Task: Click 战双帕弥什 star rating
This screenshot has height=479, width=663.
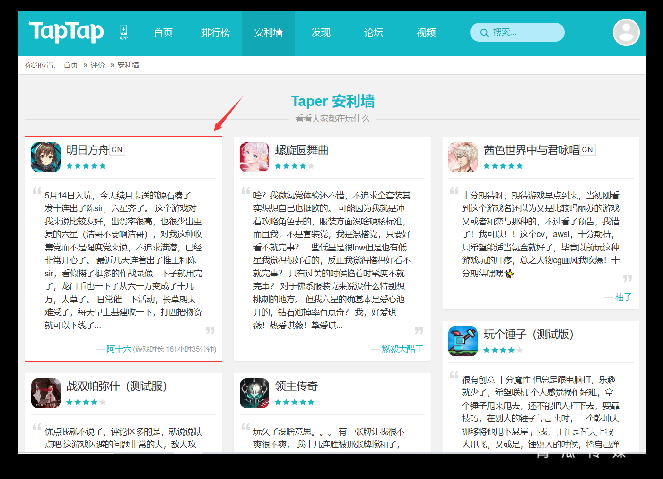Action: point(86,402)
